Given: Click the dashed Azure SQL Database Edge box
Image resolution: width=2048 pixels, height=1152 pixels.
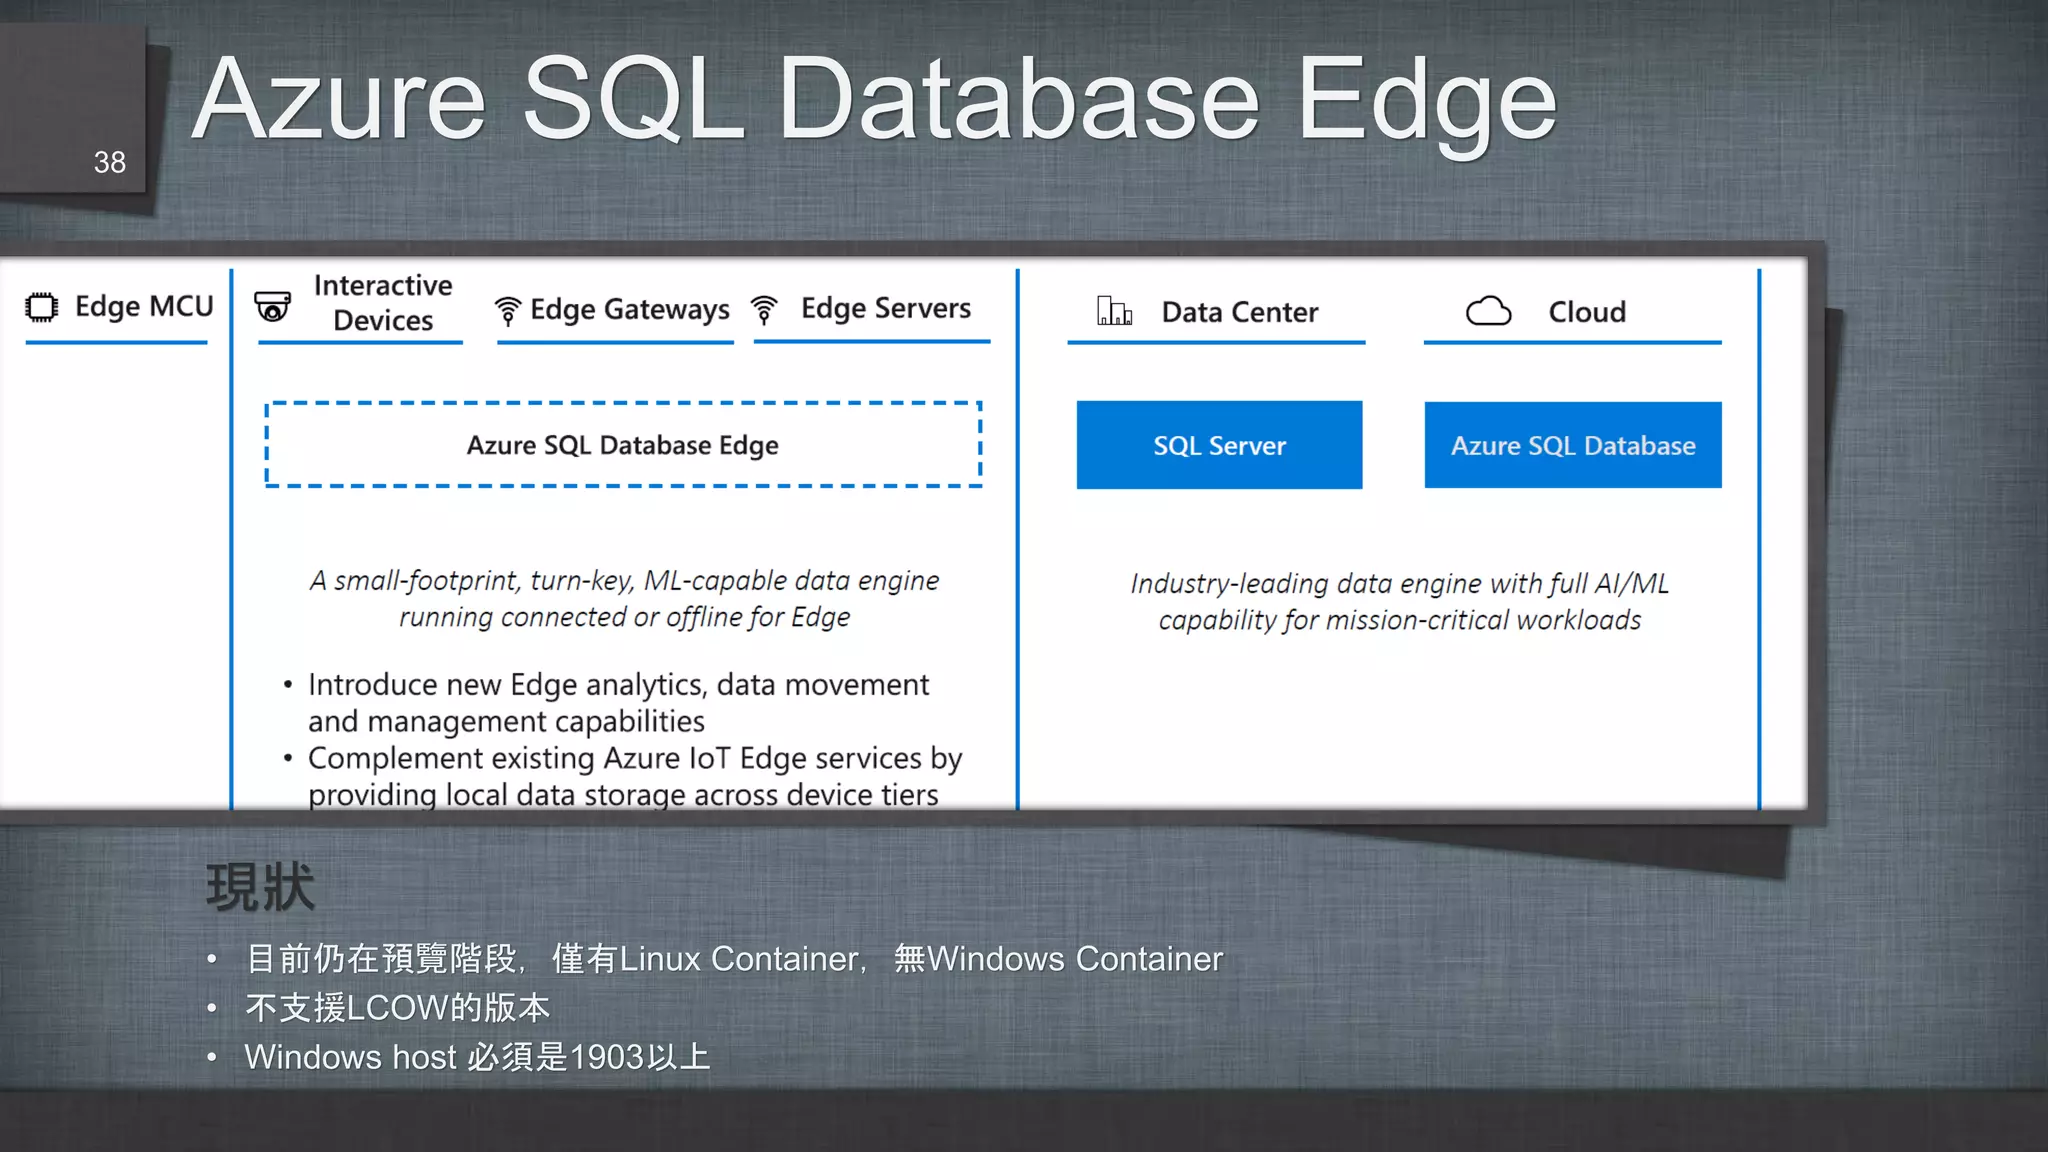Looking at the screenshot, I should [623, 445].
